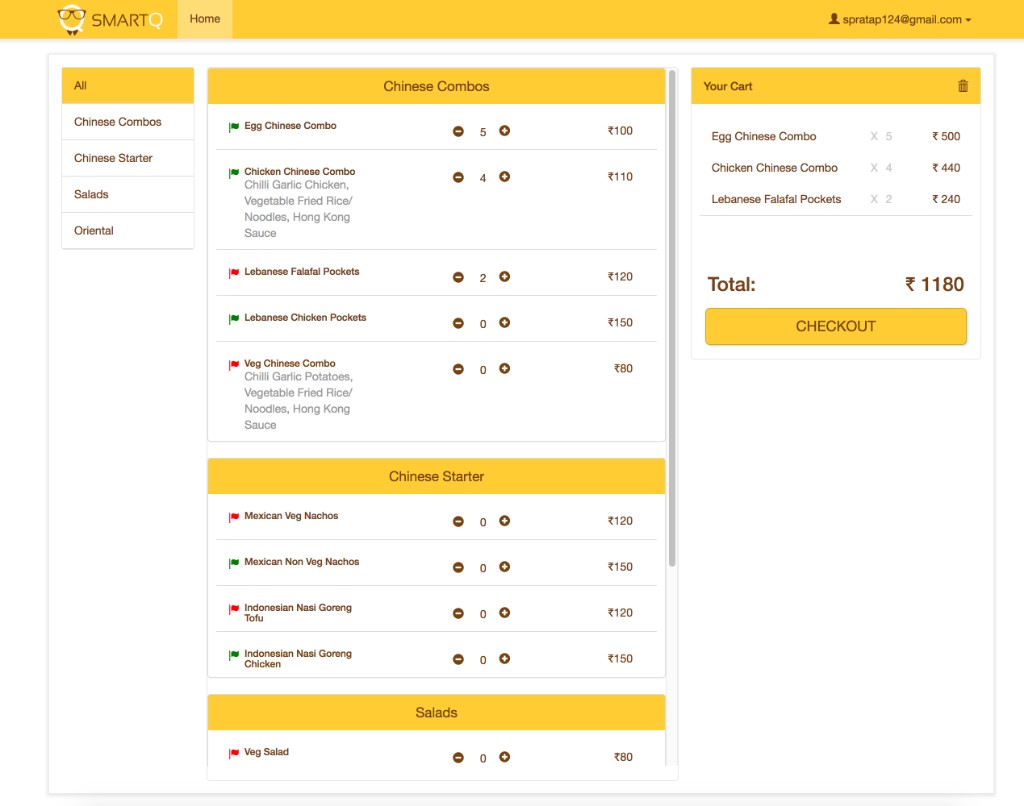The image size is (1024, 806).
Task: Click minus for Indonesian Nasi Goreng Chicken
Action: coord(458,659)
